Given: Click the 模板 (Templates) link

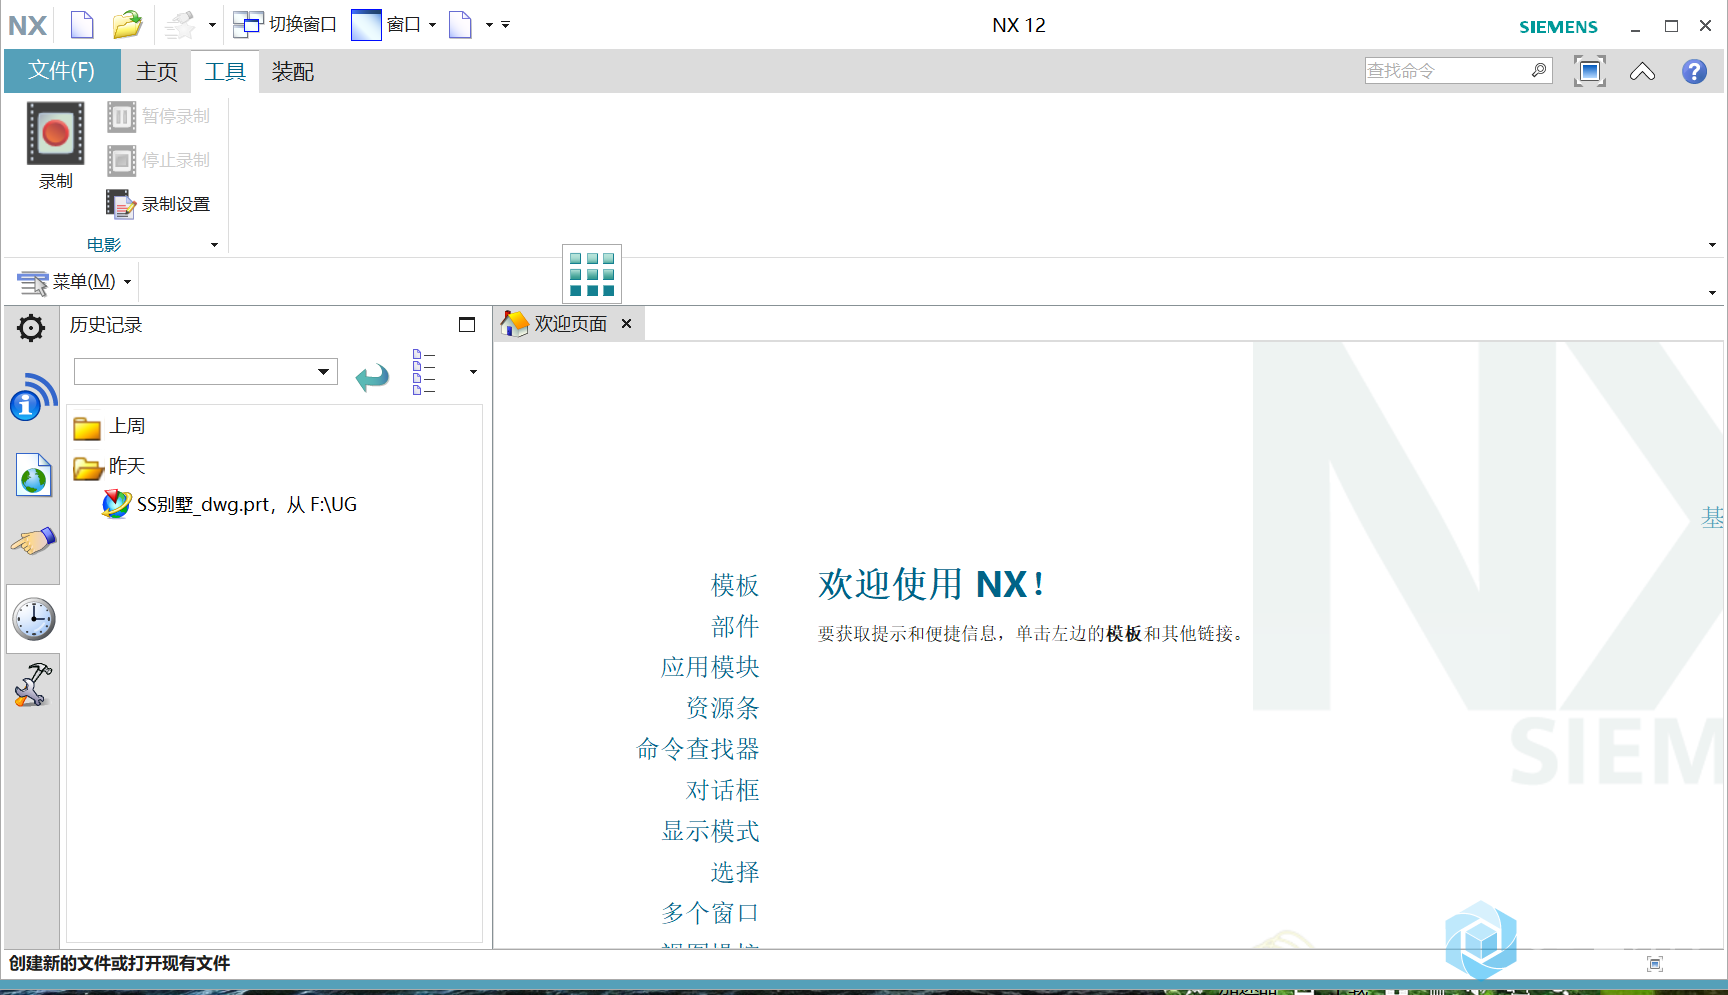Looking at the screenshot, I should coord(735,585).
